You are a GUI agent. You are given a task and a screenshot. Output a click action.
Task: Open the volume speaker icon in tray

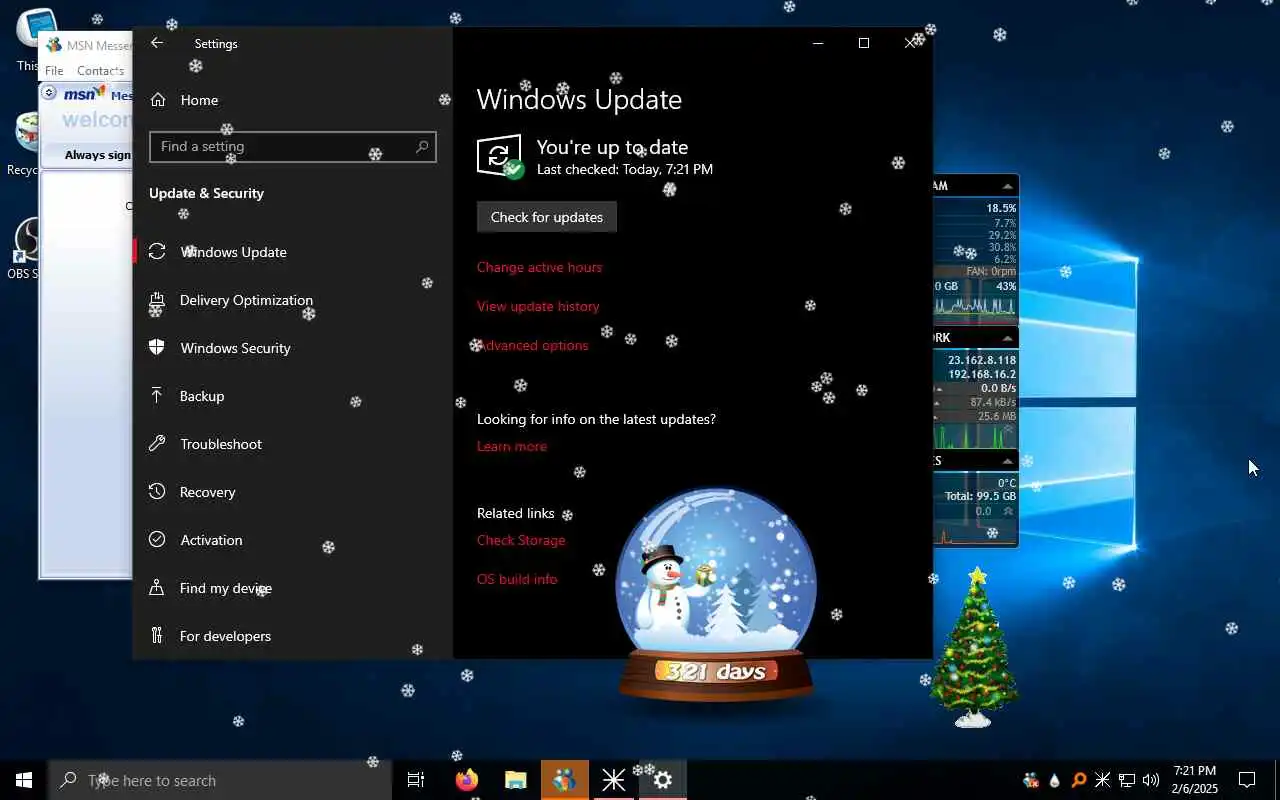(x=1151, y=780)
